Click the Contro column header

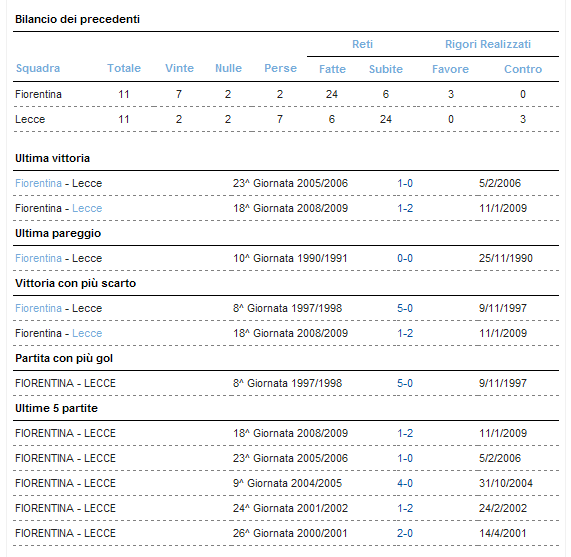523,69
